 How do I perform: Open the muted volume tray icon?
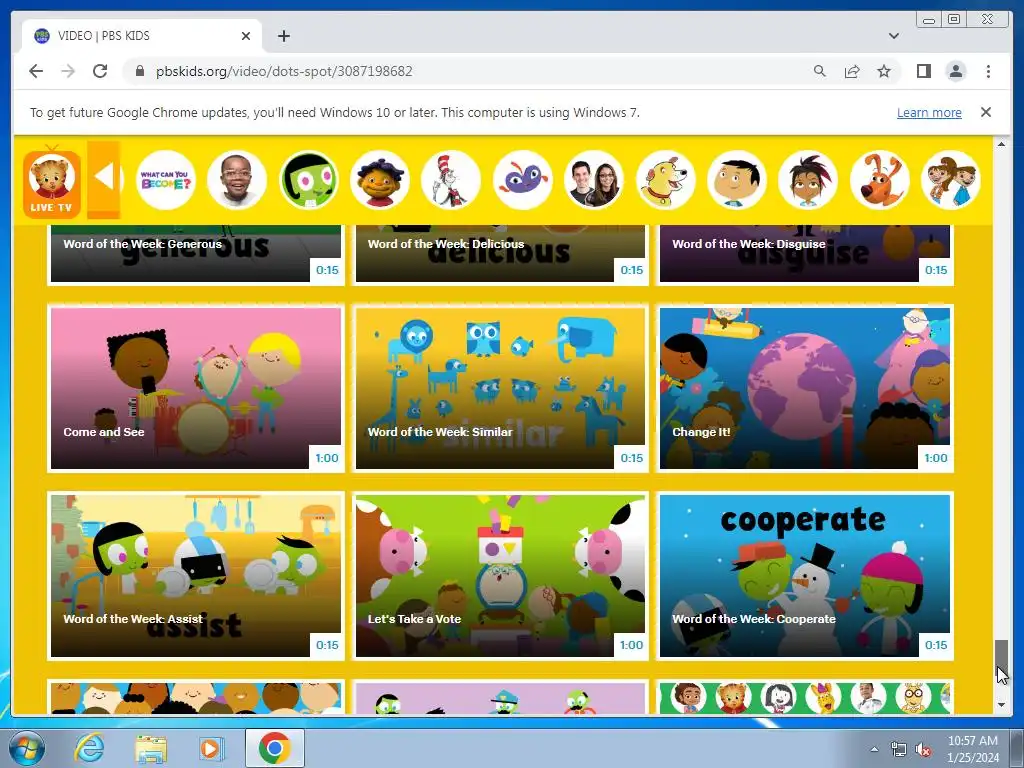[923, 749]
